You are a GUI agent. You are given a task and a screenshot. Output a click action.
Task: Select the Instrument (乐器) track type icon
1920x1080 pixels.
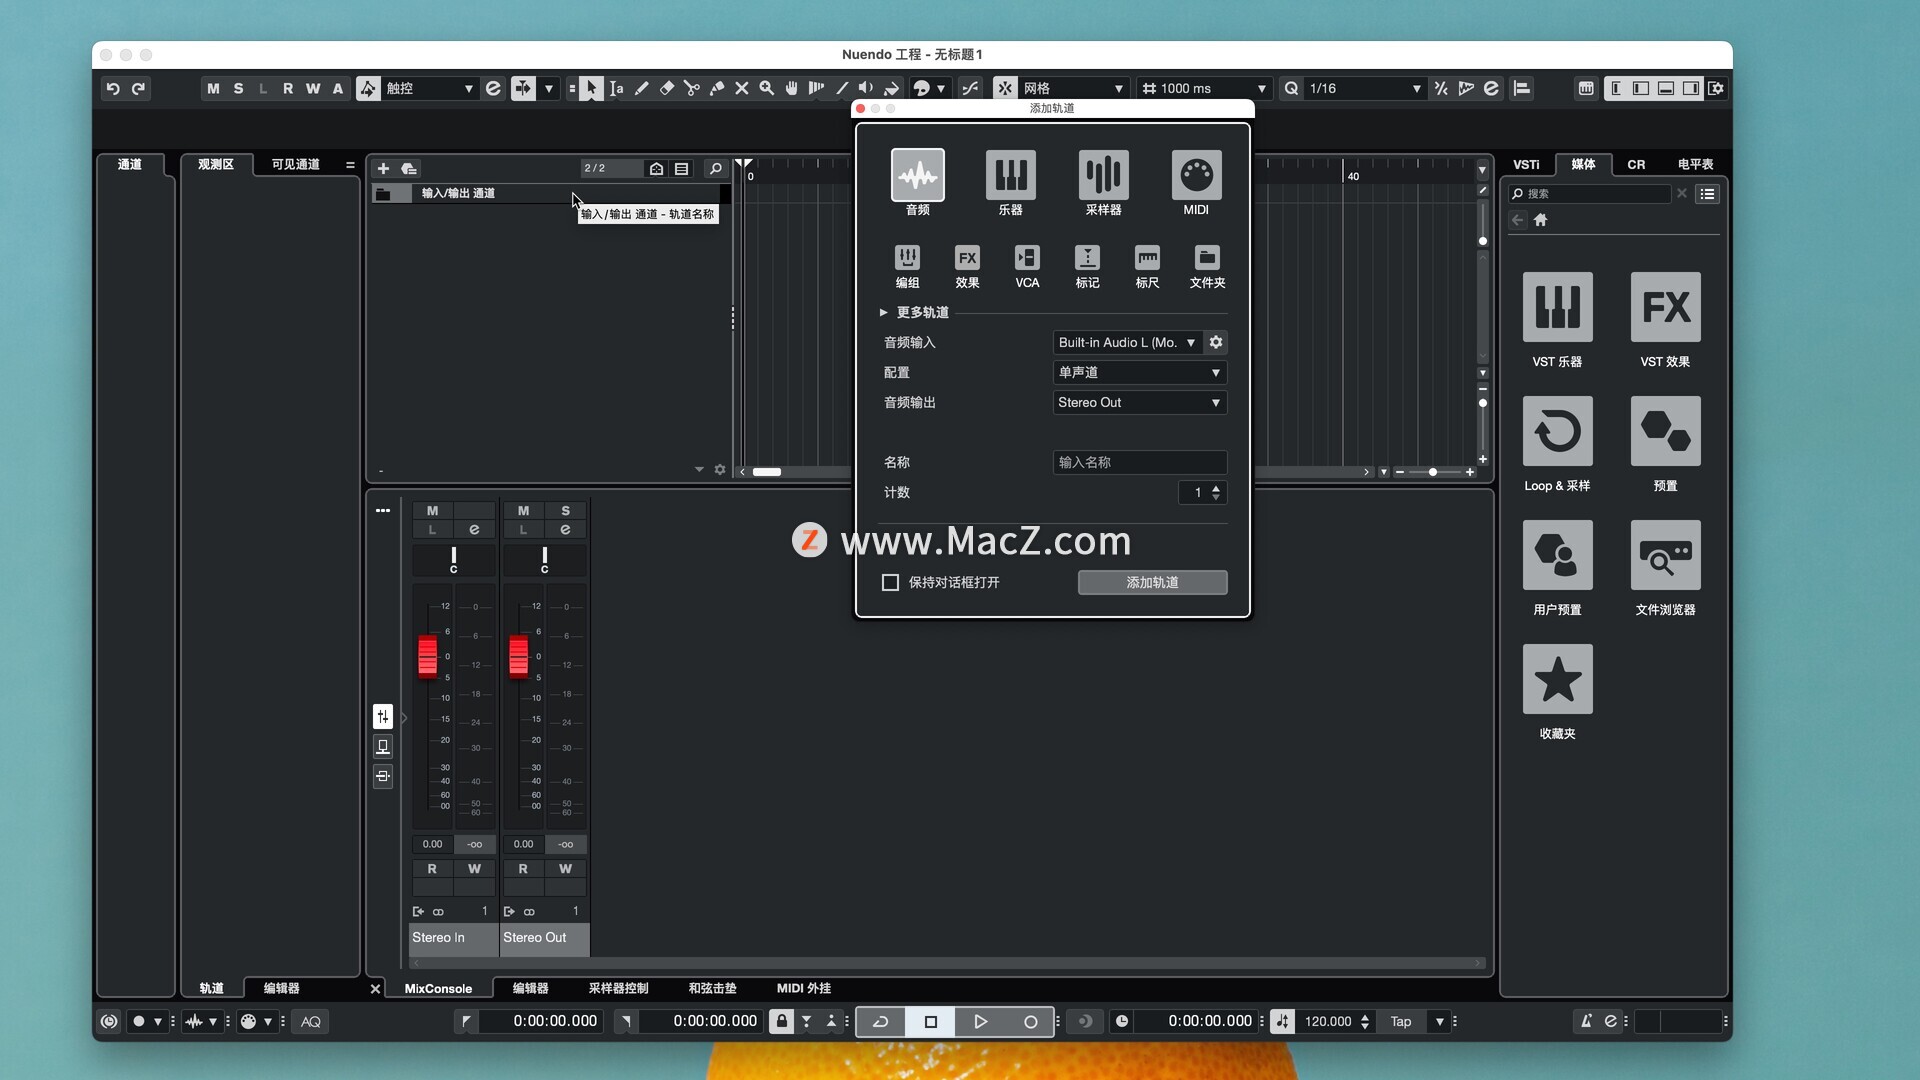click(1010, 175)
